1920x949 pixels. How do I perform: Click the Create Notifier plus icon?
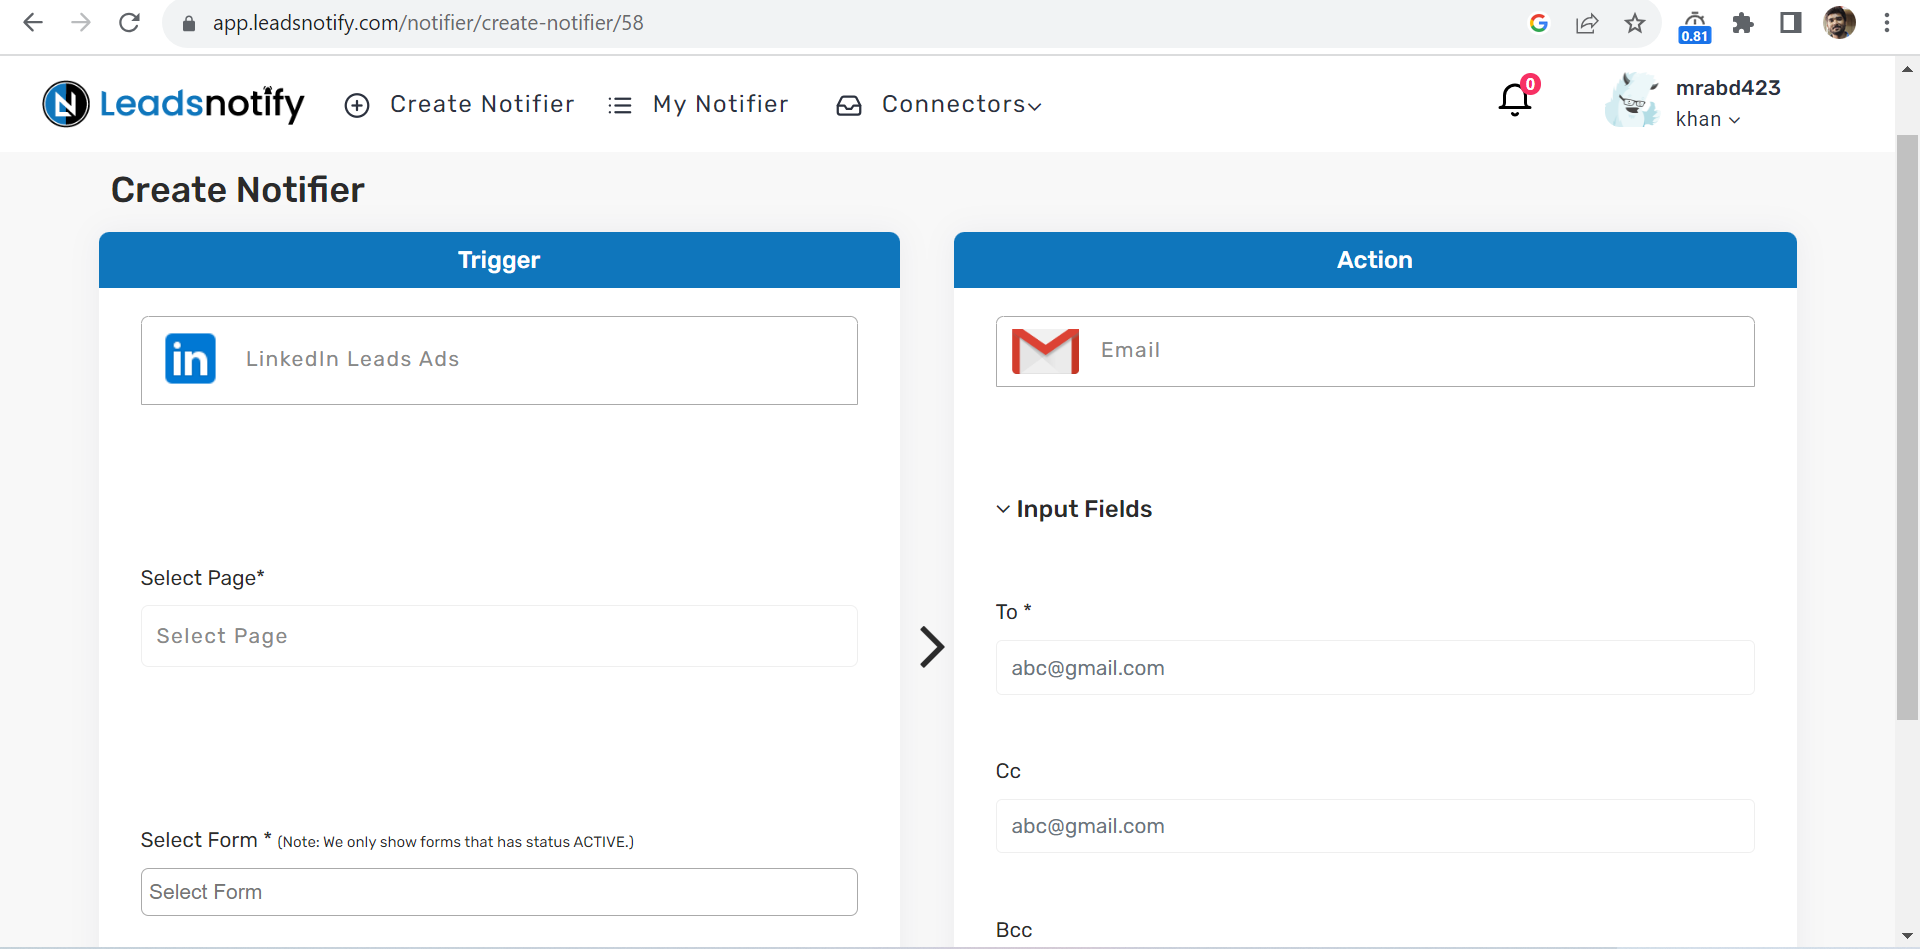click(357, 105)
